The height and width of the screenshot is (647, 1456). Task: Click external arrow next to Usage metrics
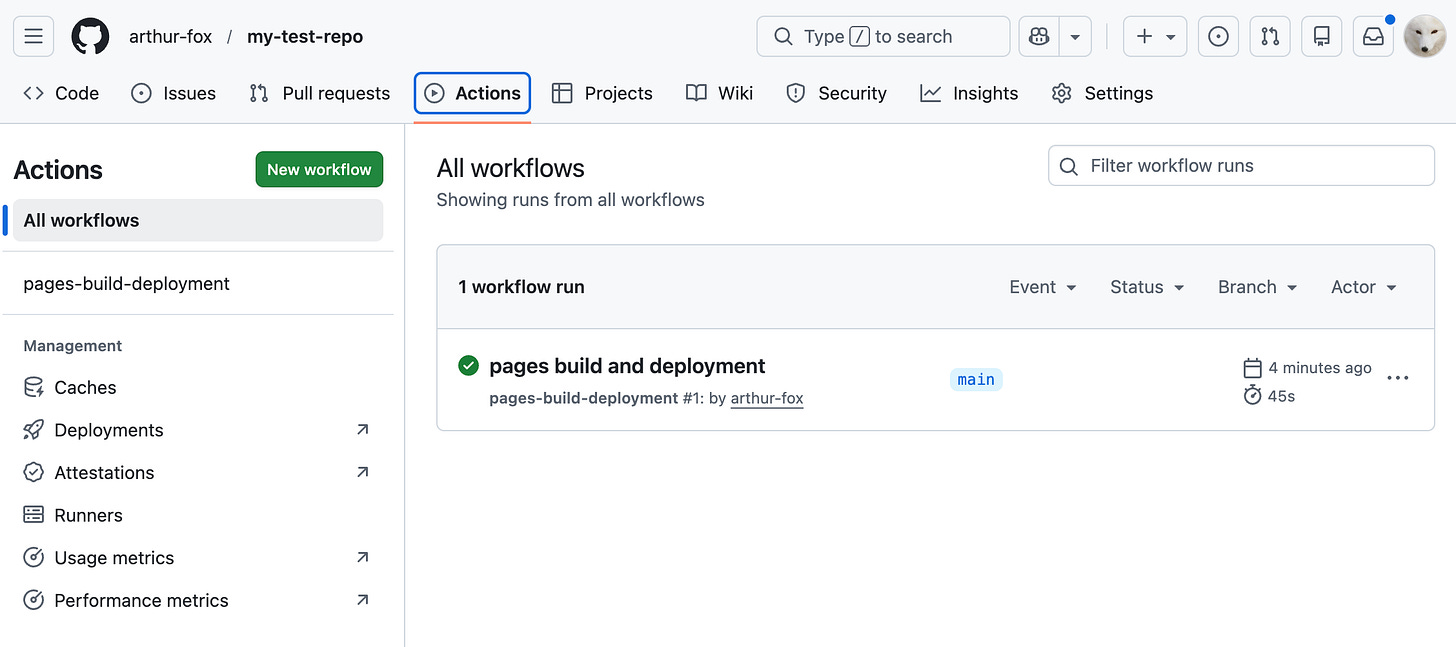(x=362, y=557)
